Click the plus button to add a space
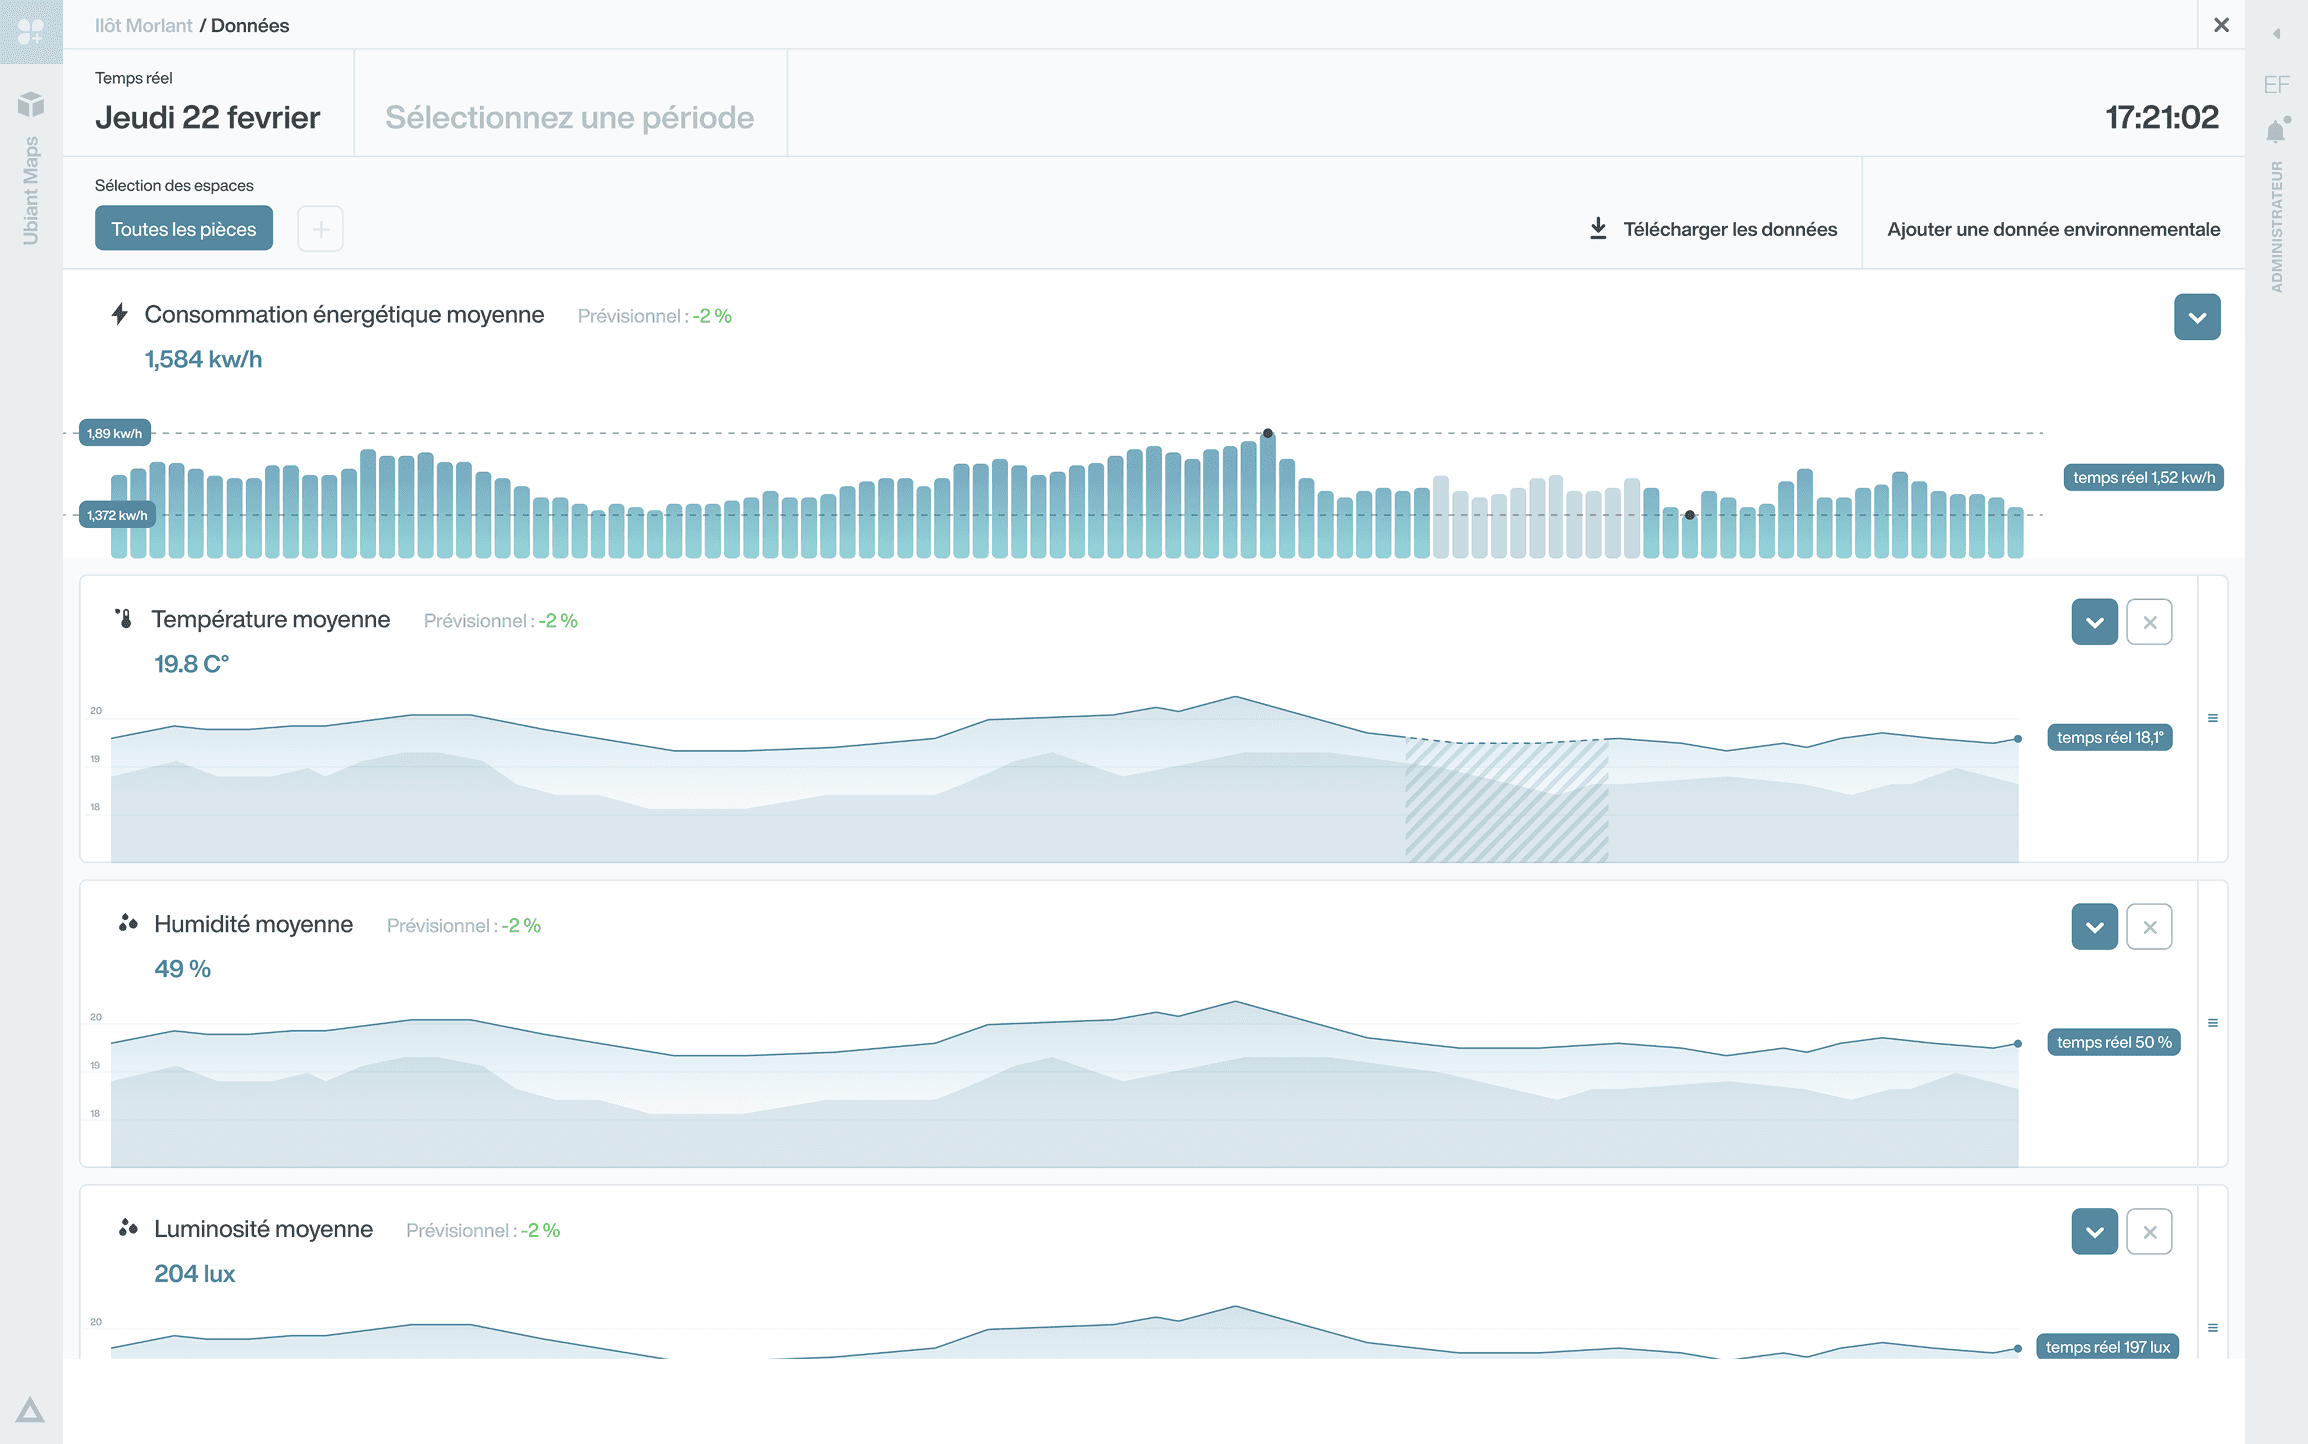This screenshot has width=2308, height=1444. (321, 229)
